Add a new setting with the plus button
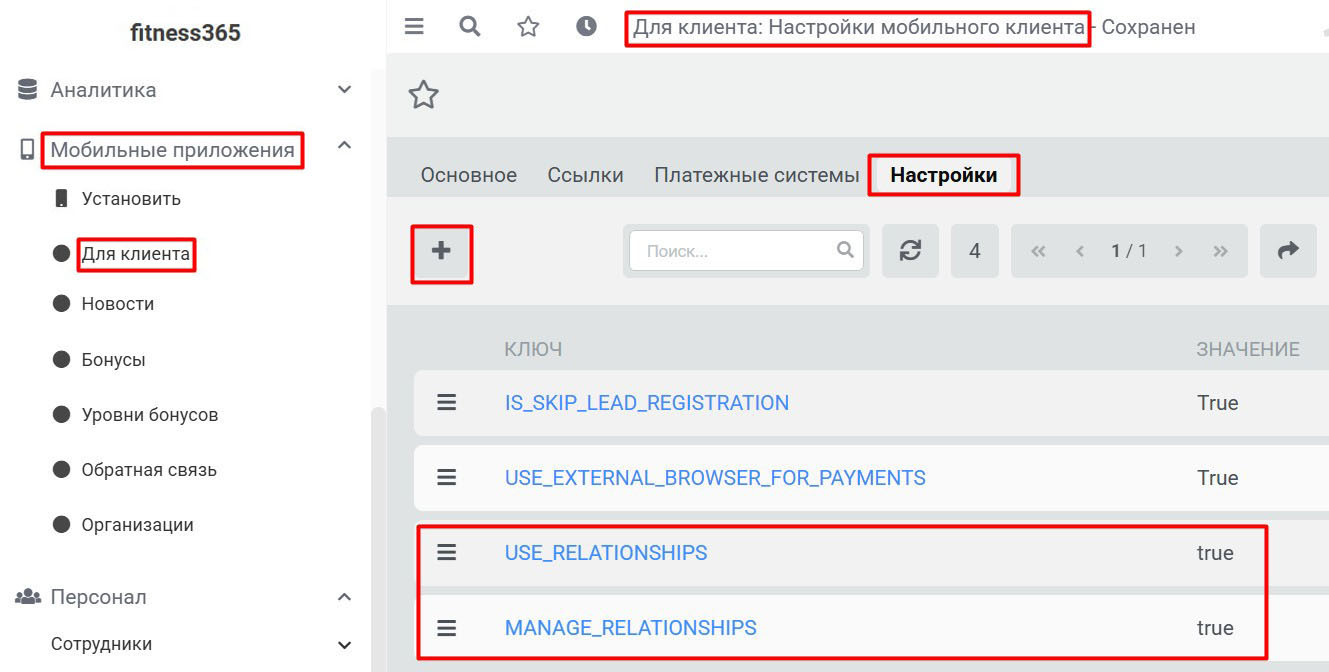The image size is (1329, 672). point(441,251)
